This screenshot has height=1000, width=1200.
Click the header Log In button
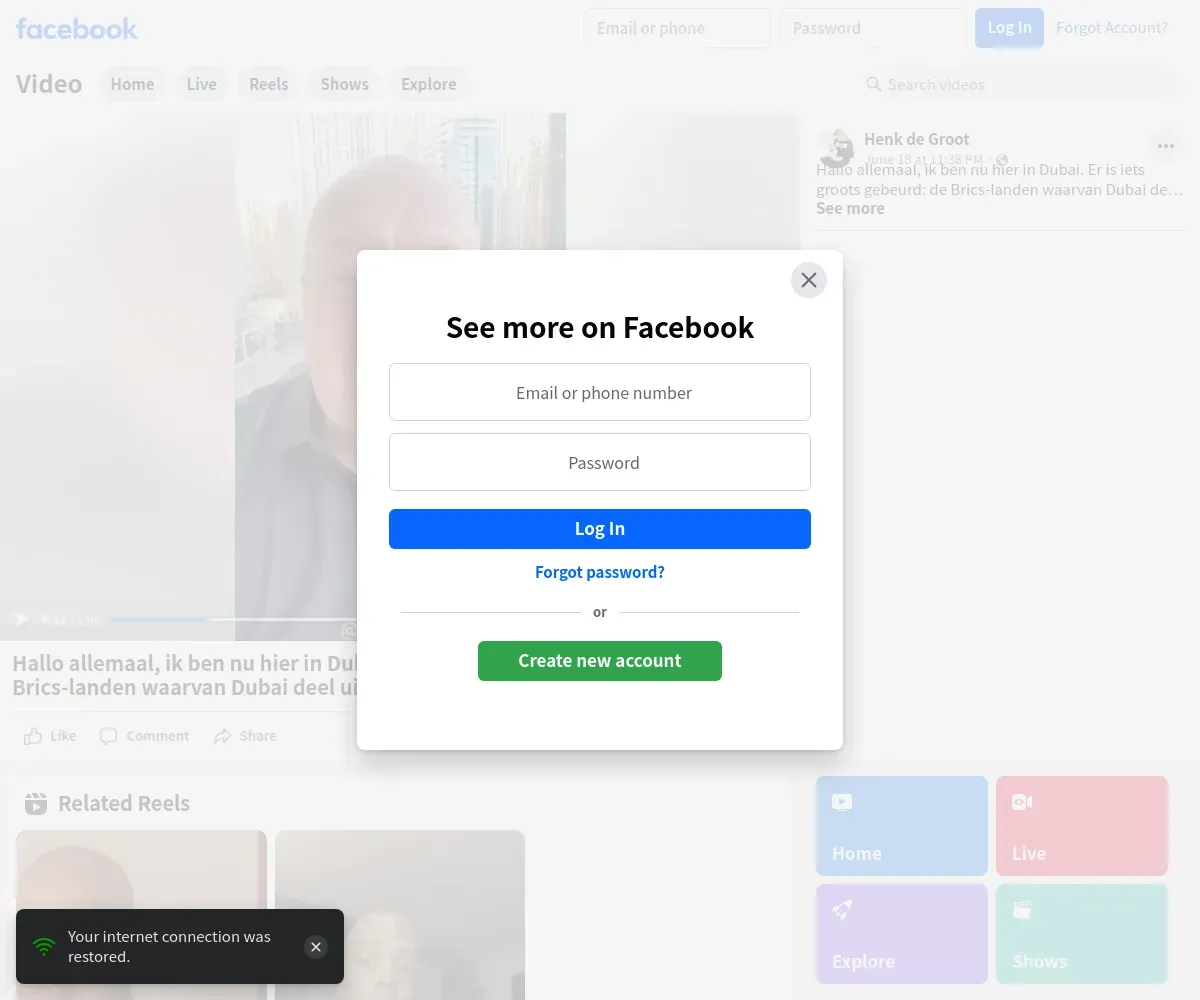point(1009,28)
